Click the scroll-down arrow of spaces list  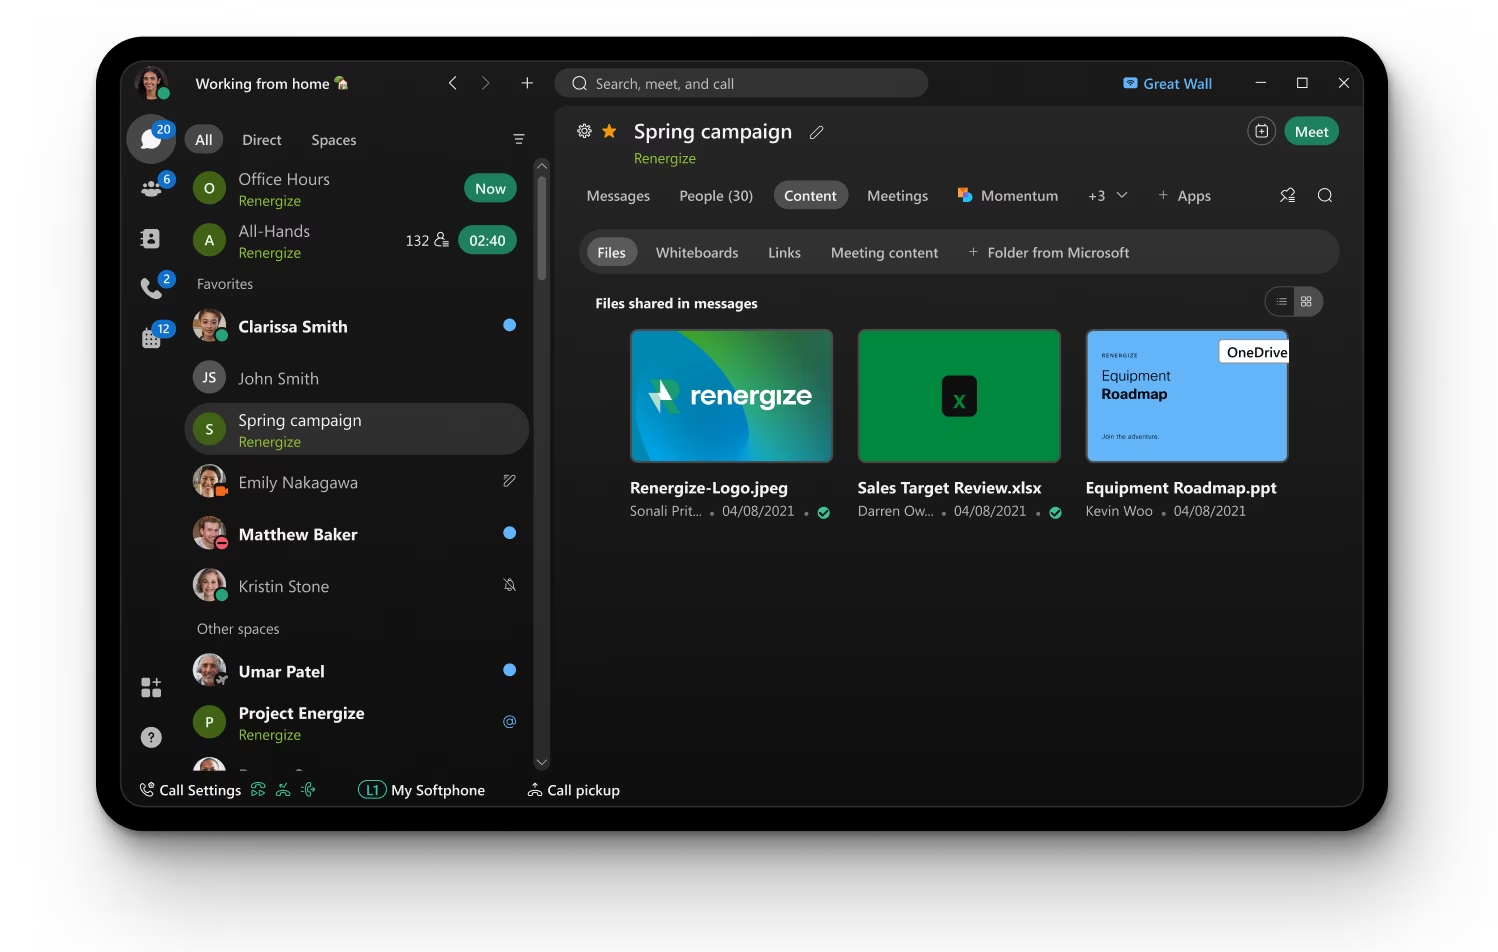(542, 763)
